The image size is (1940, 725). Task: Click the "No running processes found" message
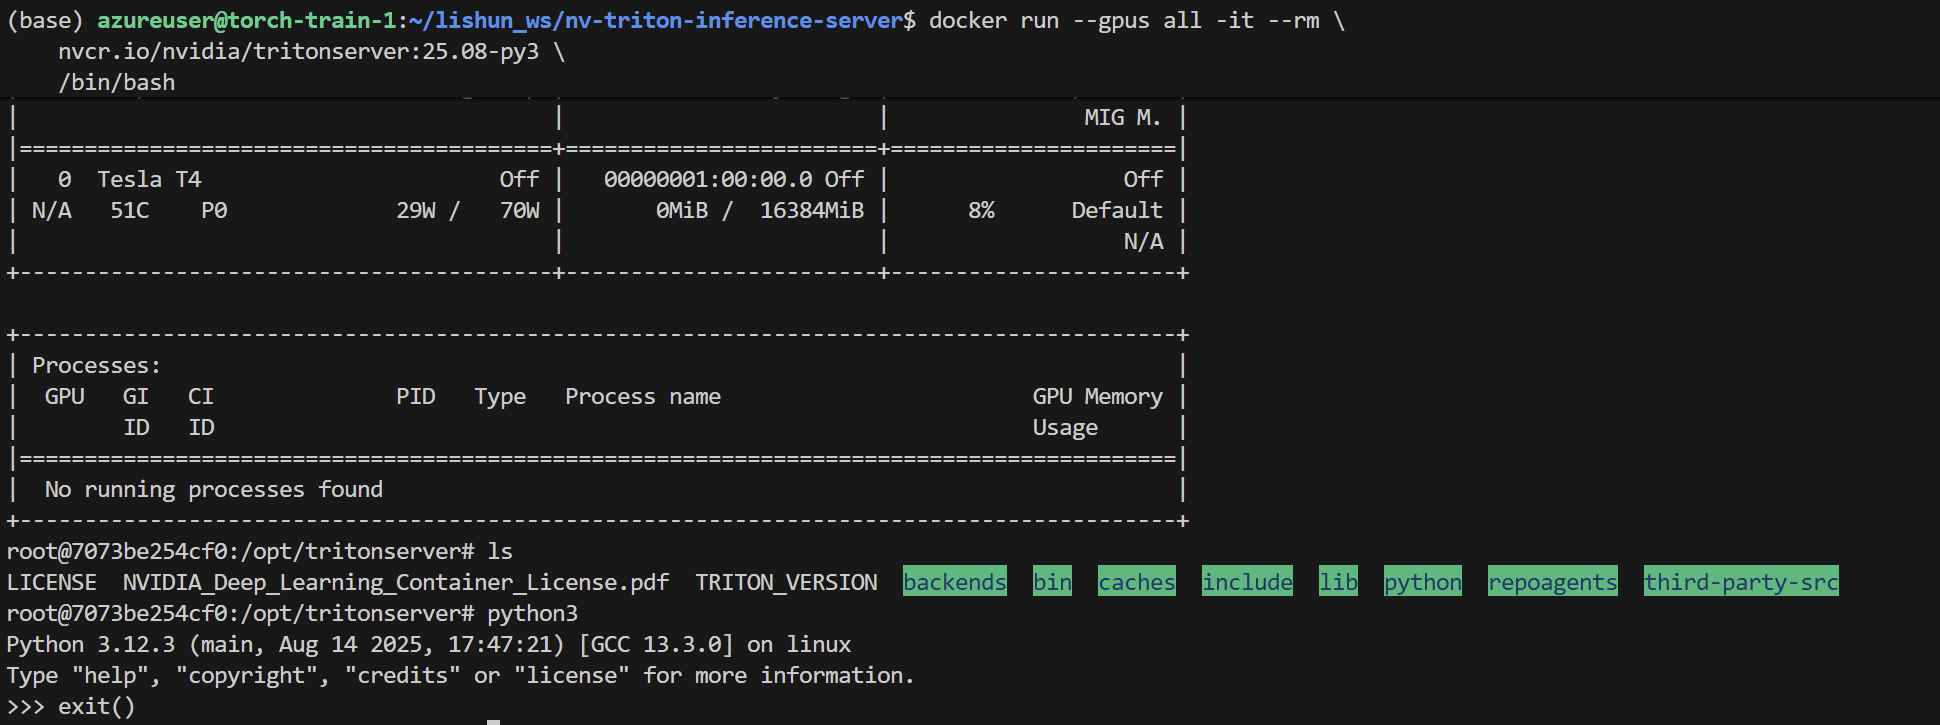pos(213,489)
